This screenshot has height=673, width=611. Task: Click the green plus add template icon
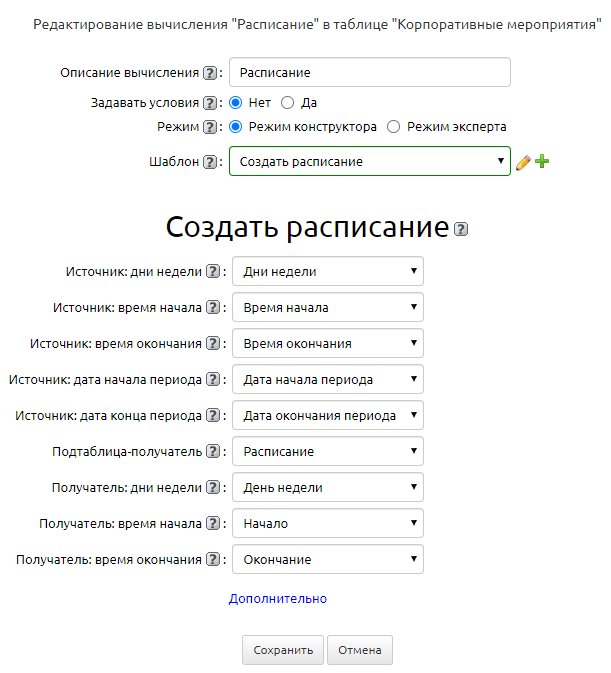tap(542, 161)
